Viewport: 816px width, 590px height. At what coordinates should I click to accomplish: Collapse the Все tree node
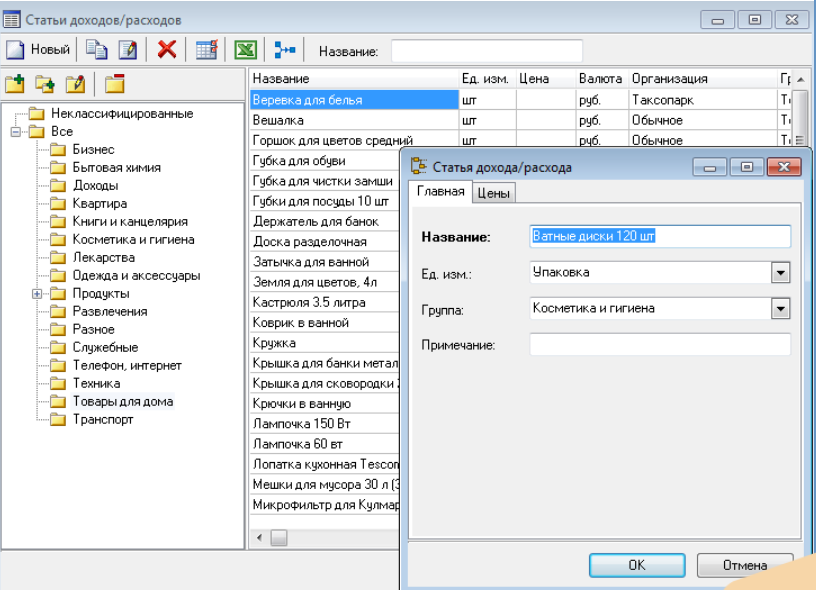pos(16,132)
